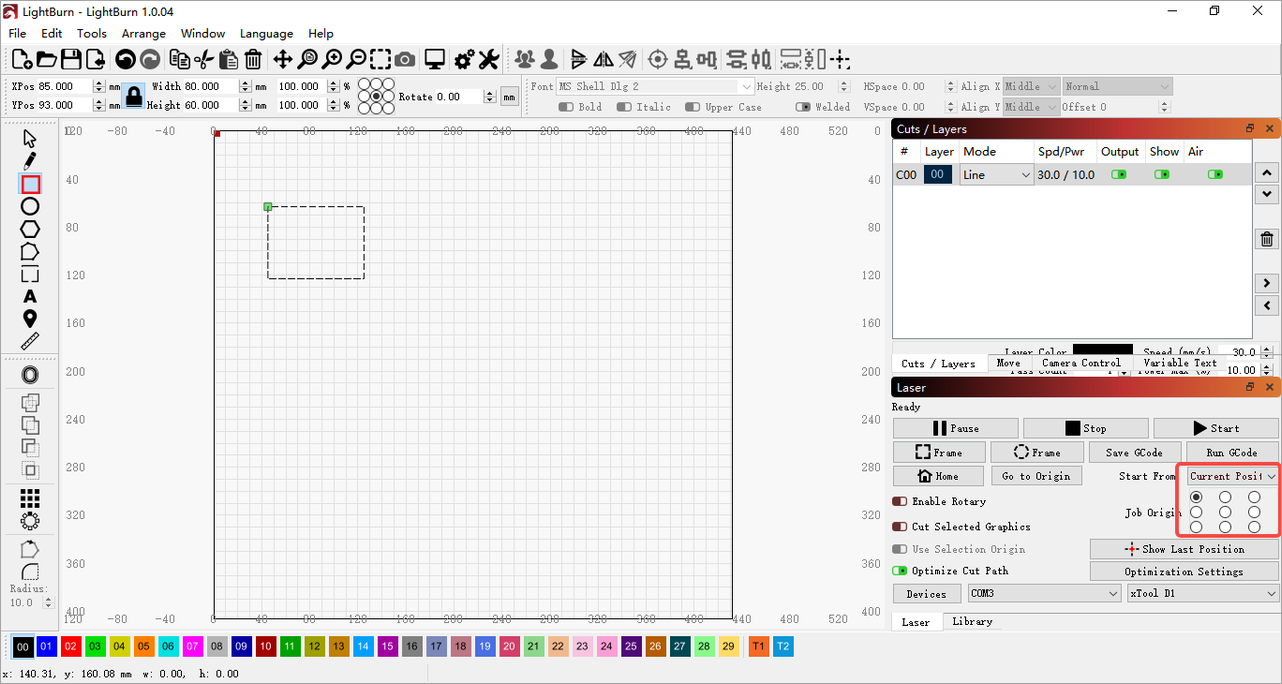Click the New file icon
This screenshot has width=1282, height=684.
tap(21, 60)
